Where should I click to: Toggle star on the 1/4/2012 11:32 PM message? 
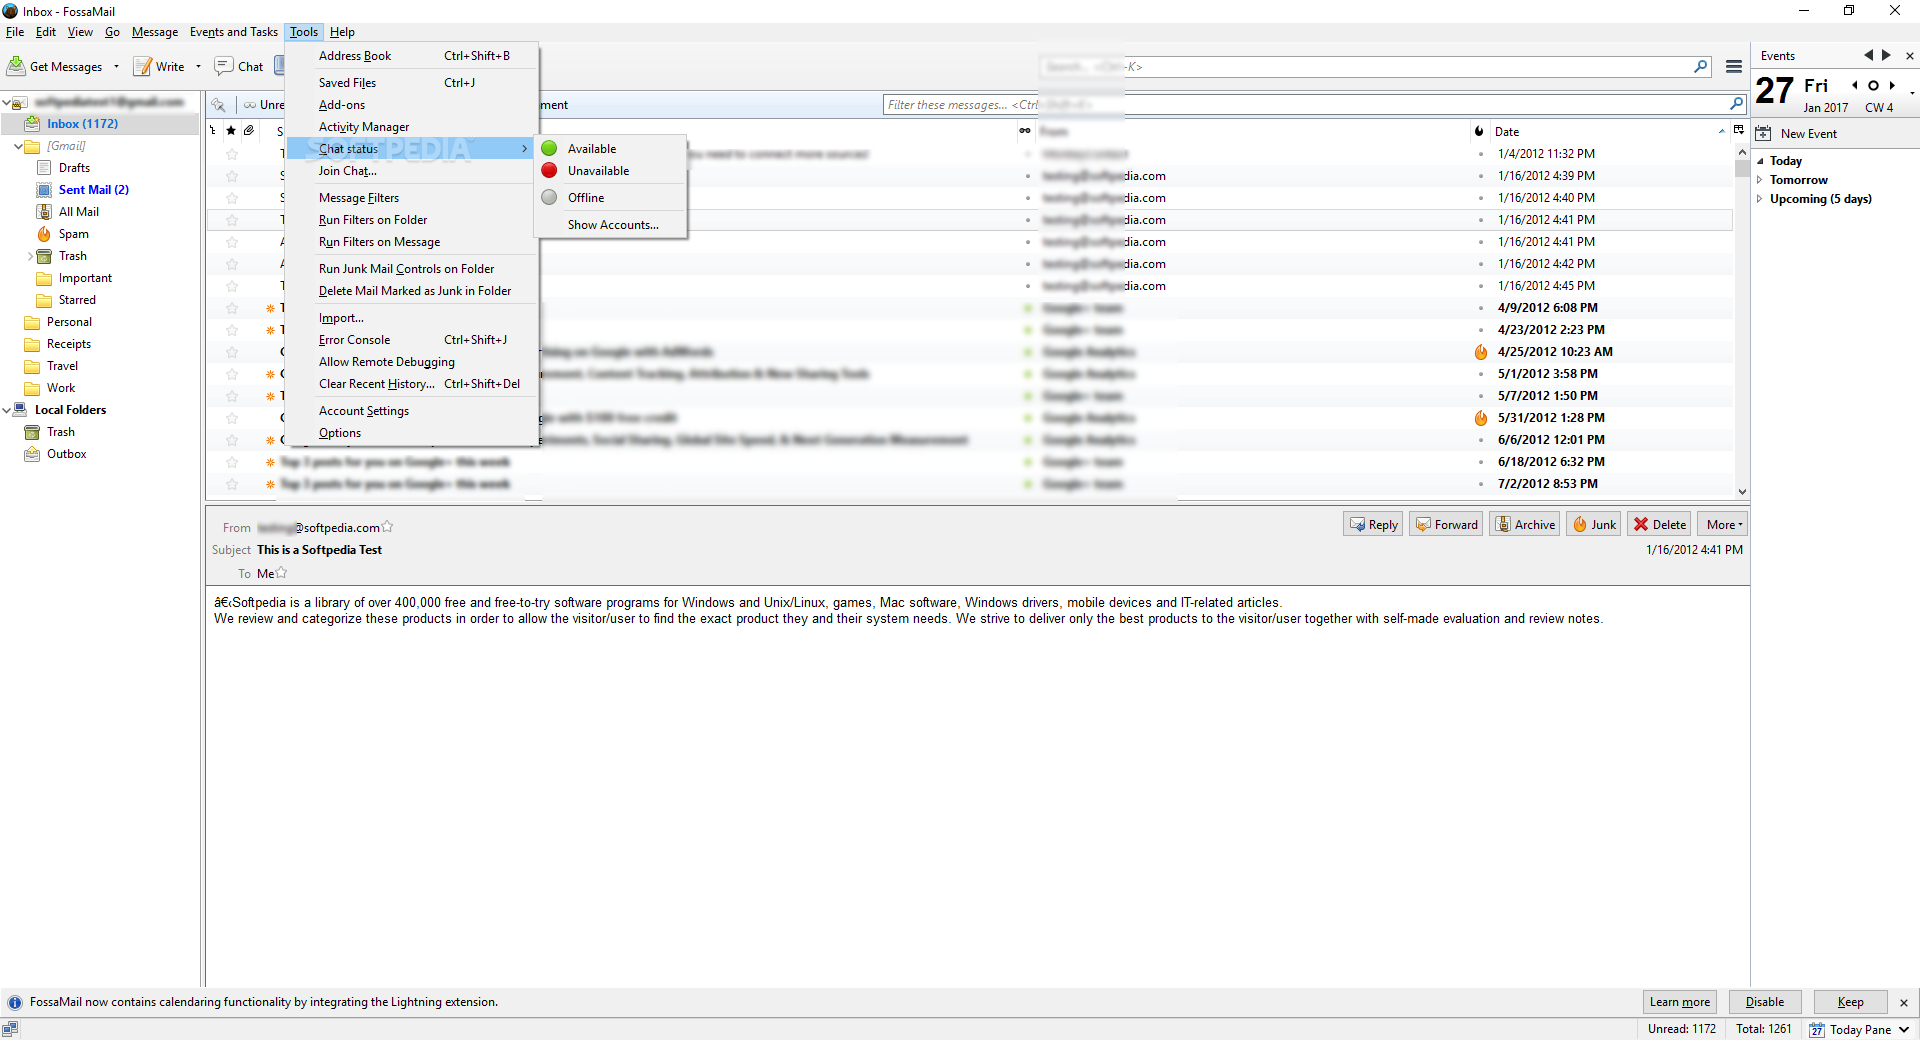tap(232, 154)
